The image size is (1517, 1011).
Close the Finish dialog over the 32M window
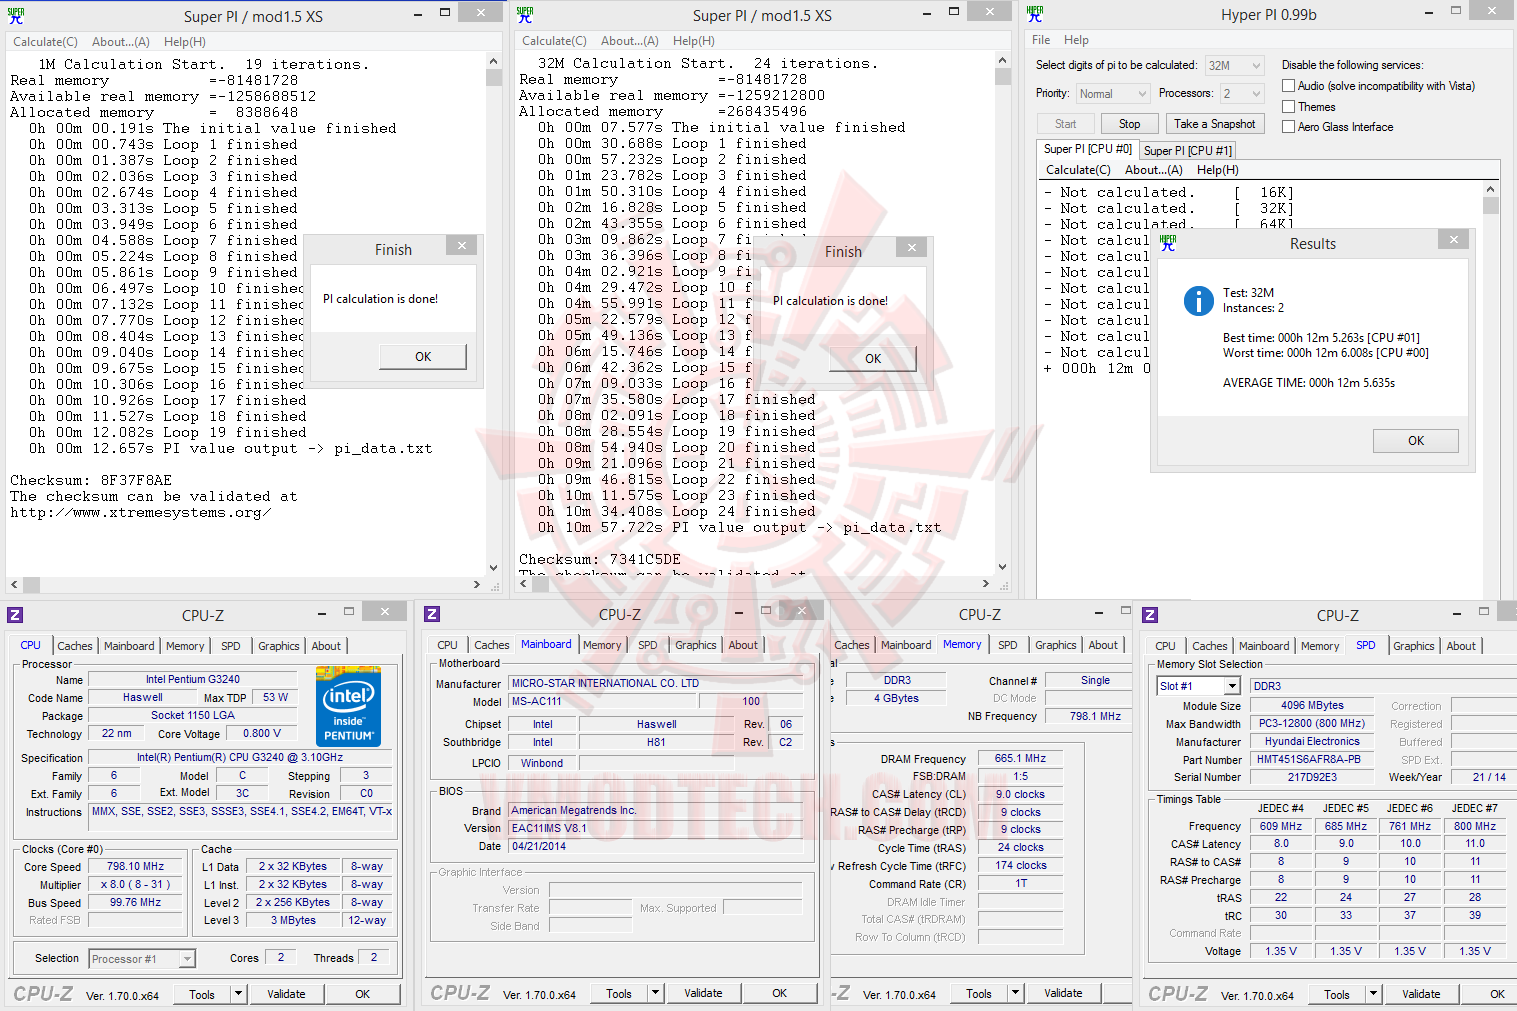911,248
